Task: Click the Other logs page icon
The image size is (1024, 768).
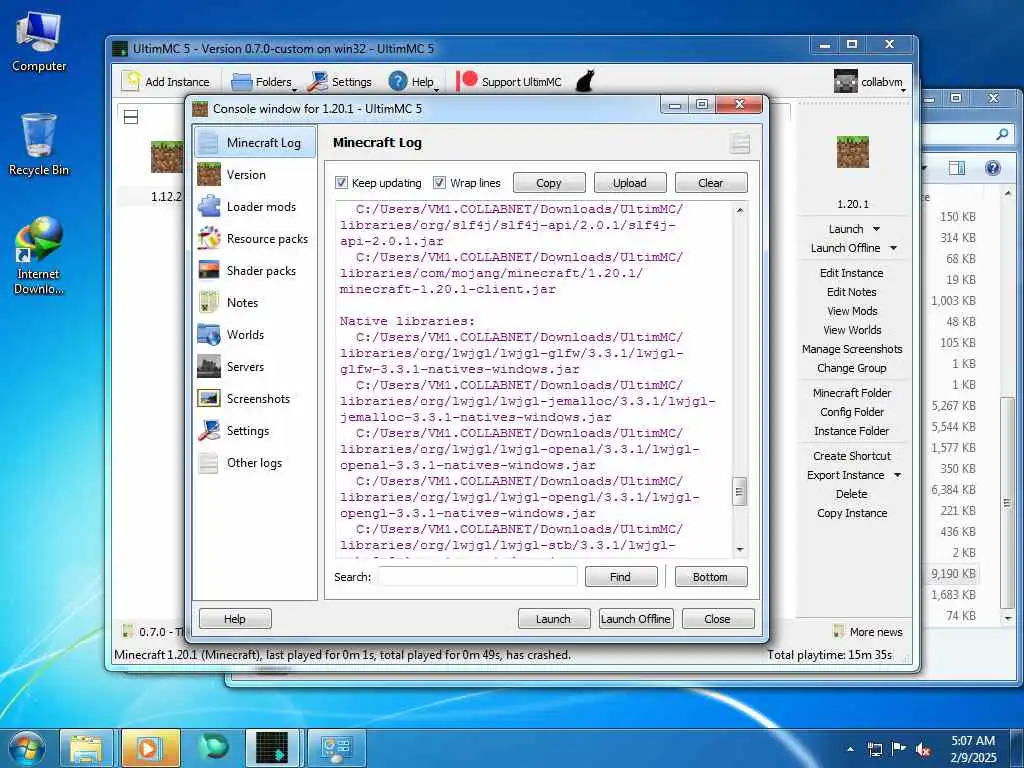Action: [x=209, y=462]
